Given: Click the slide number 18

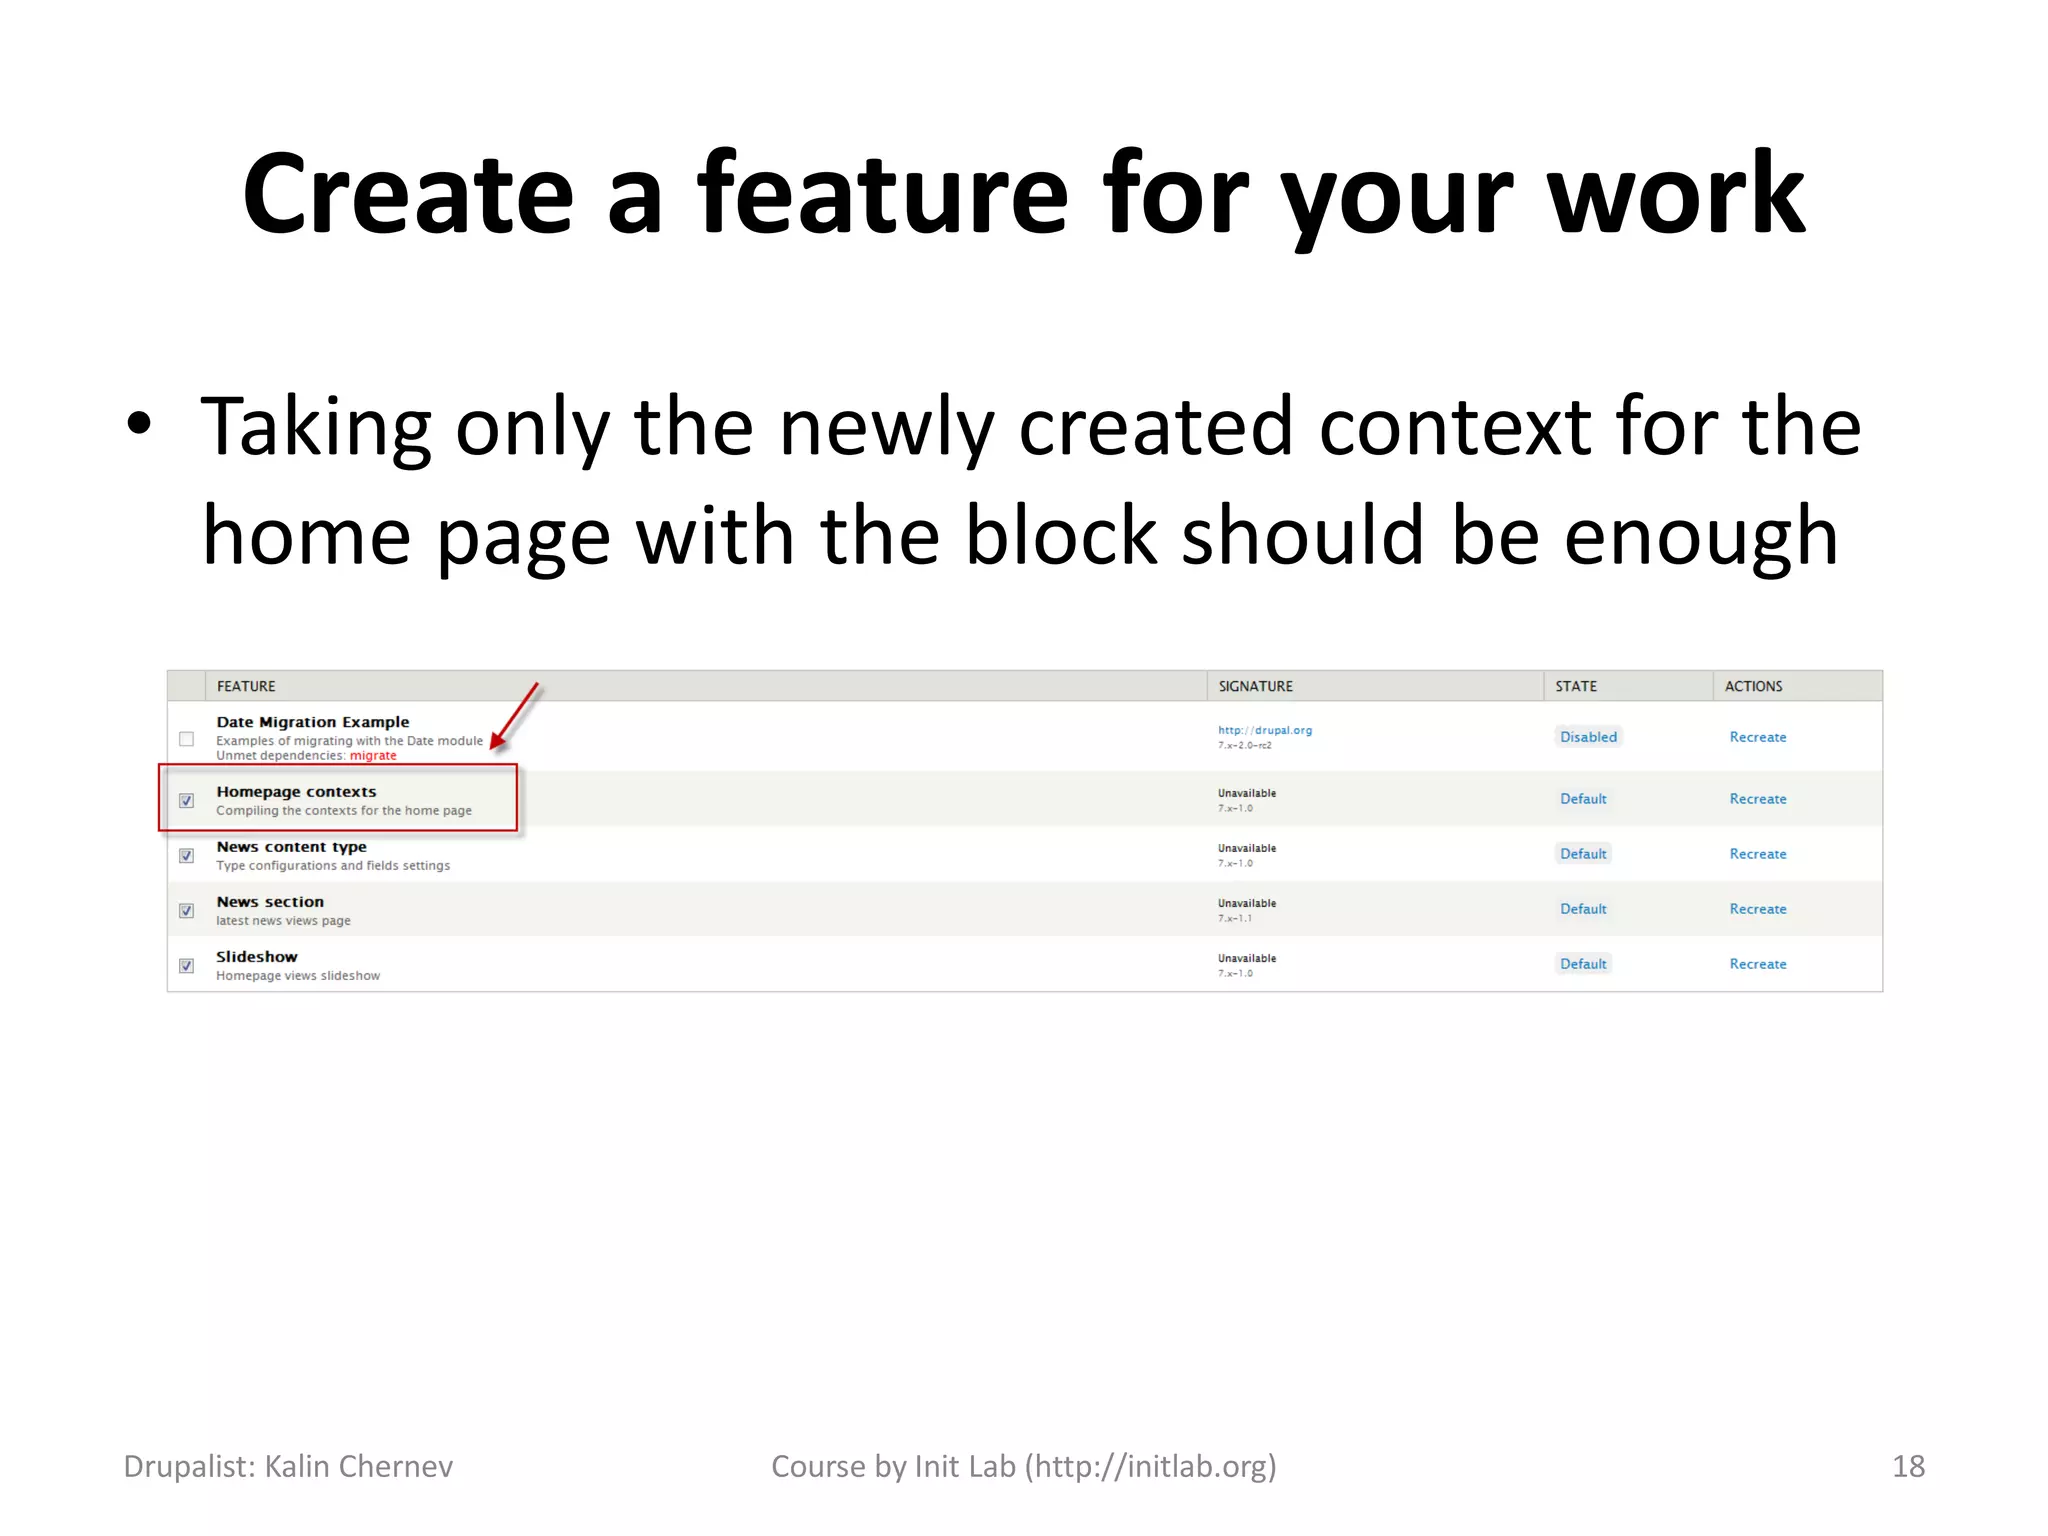Looking at the screenshot, I should [x=1908, y=1467].
